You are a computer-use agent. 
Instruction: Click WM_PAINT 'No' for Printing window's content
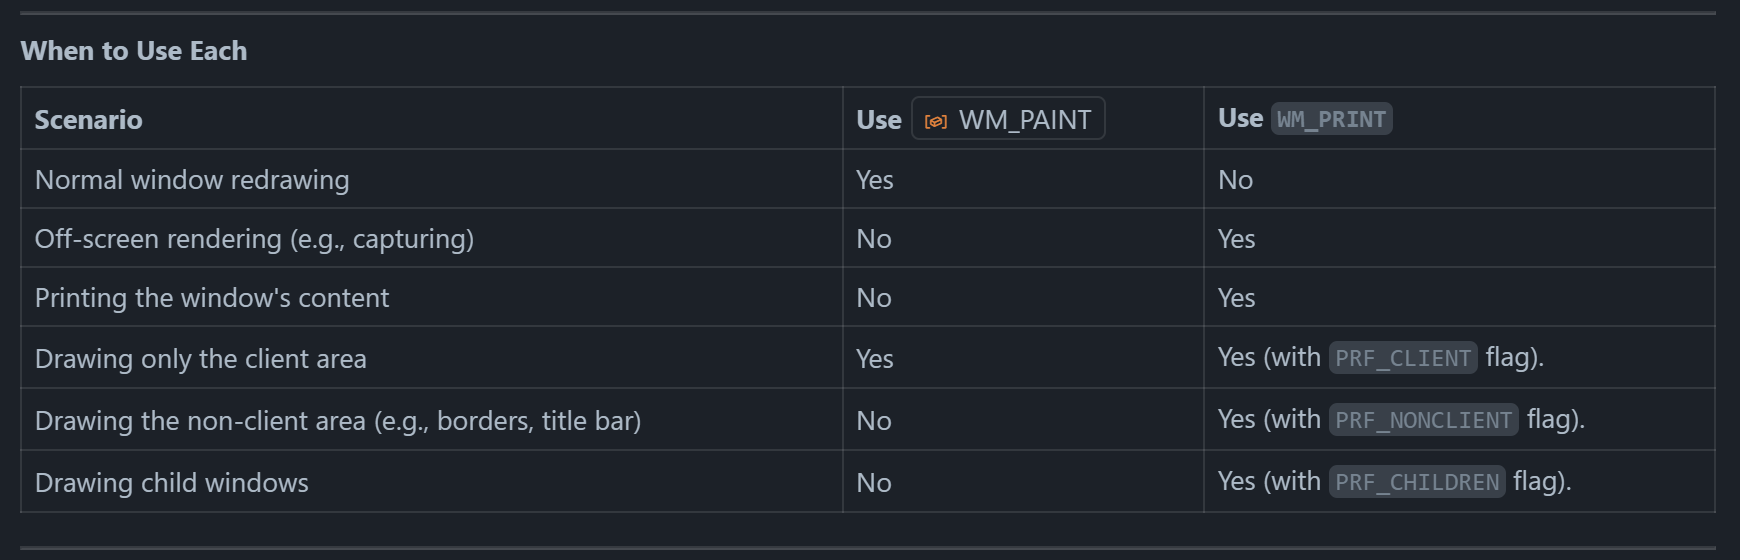(874, 298)
